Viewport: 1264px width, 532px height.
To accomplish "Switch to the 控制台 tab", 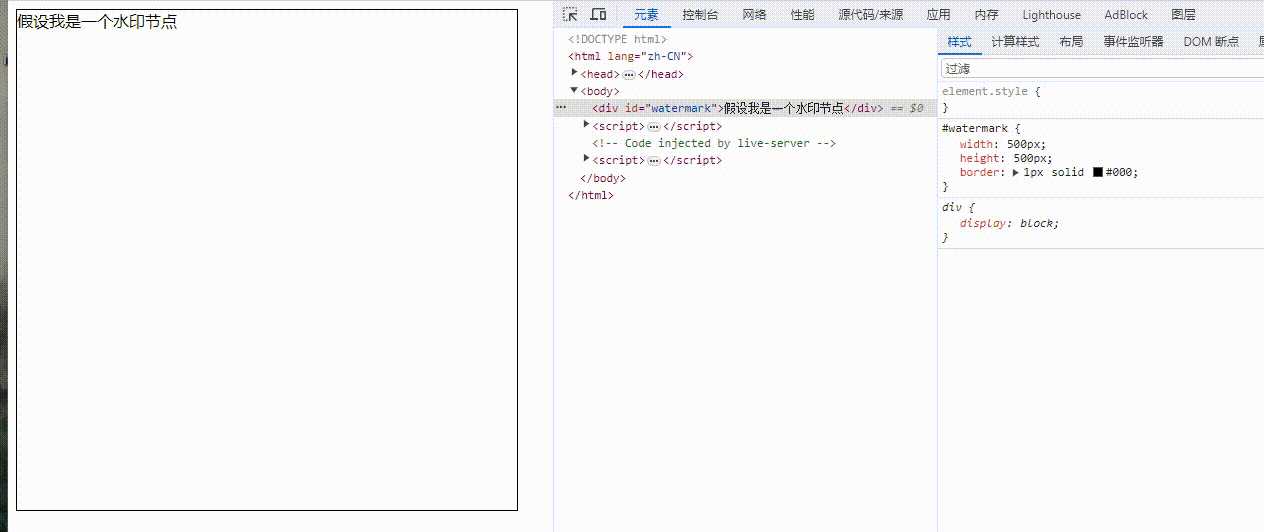I will pyautogui.click(x=700, y=15).
